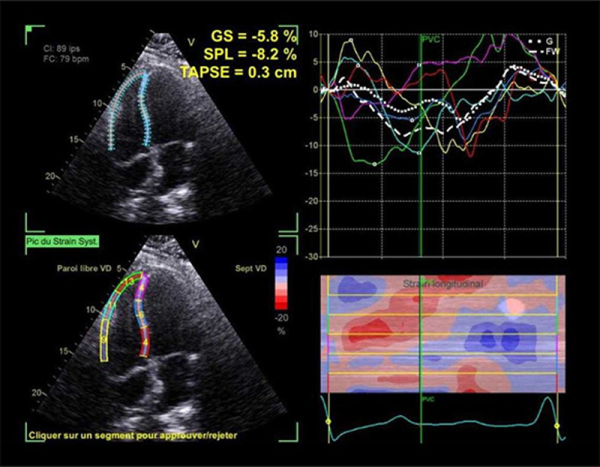
Task: Click the G dotted-line legend entry
Action: pyautogui.click(x=544, y=39)
